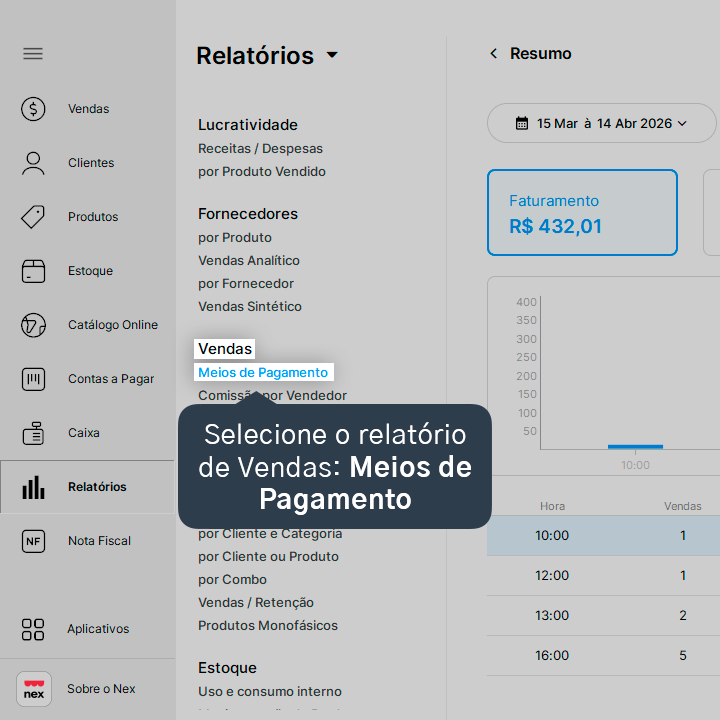Open Produtos Monofásicos report

click(268, 626)
